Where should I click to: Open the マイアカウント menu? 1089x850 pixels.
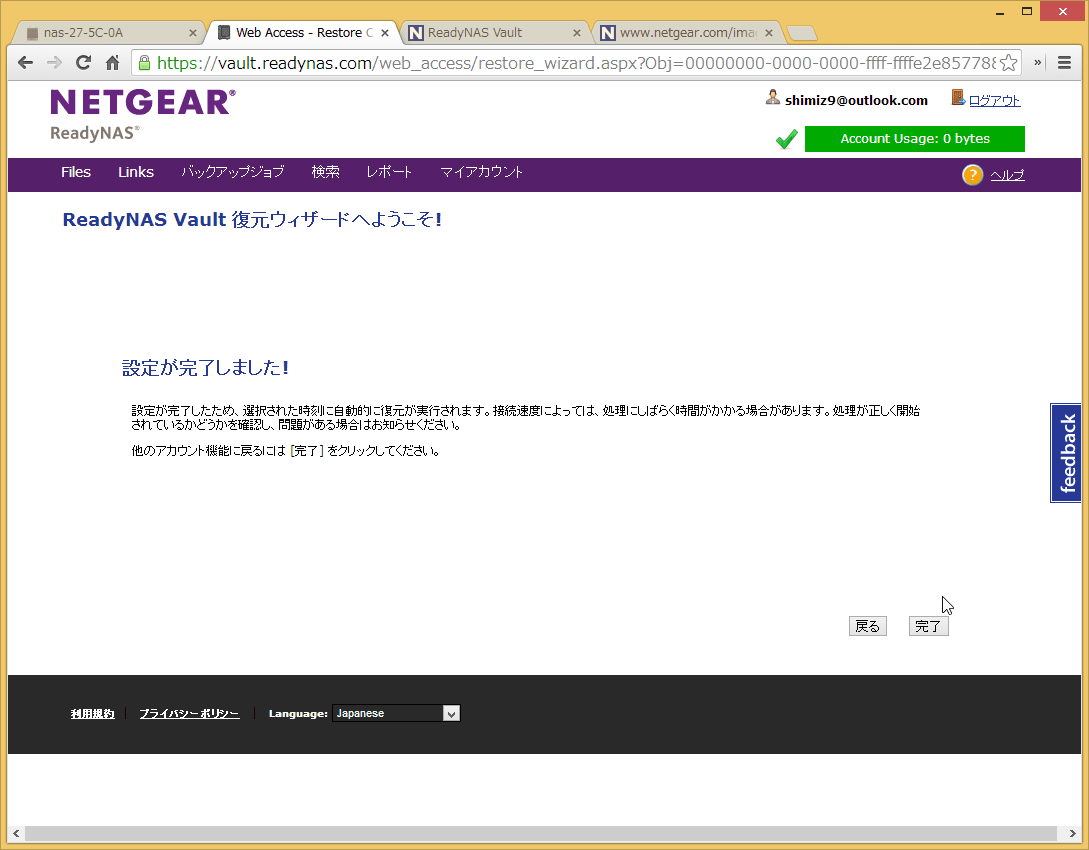[481, 172]
